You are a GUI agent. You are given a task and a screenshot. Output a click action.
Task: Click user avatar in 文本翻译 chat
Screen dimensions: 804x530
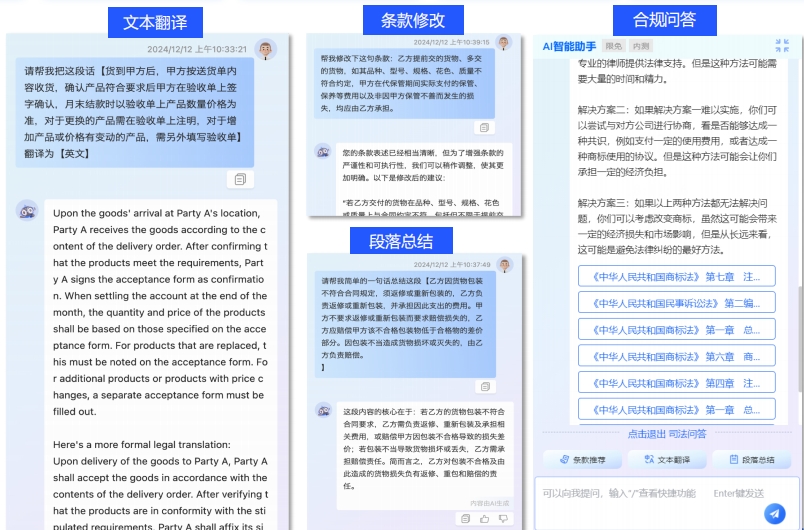266,49
